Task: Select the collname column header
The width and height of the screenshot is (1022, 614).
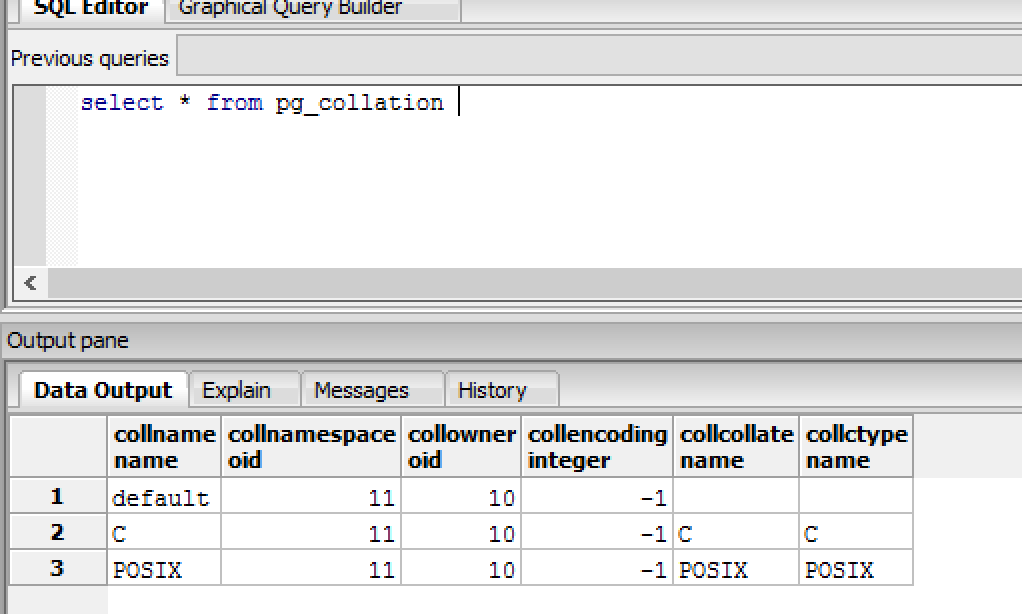Action: click(x=164, y=447)
